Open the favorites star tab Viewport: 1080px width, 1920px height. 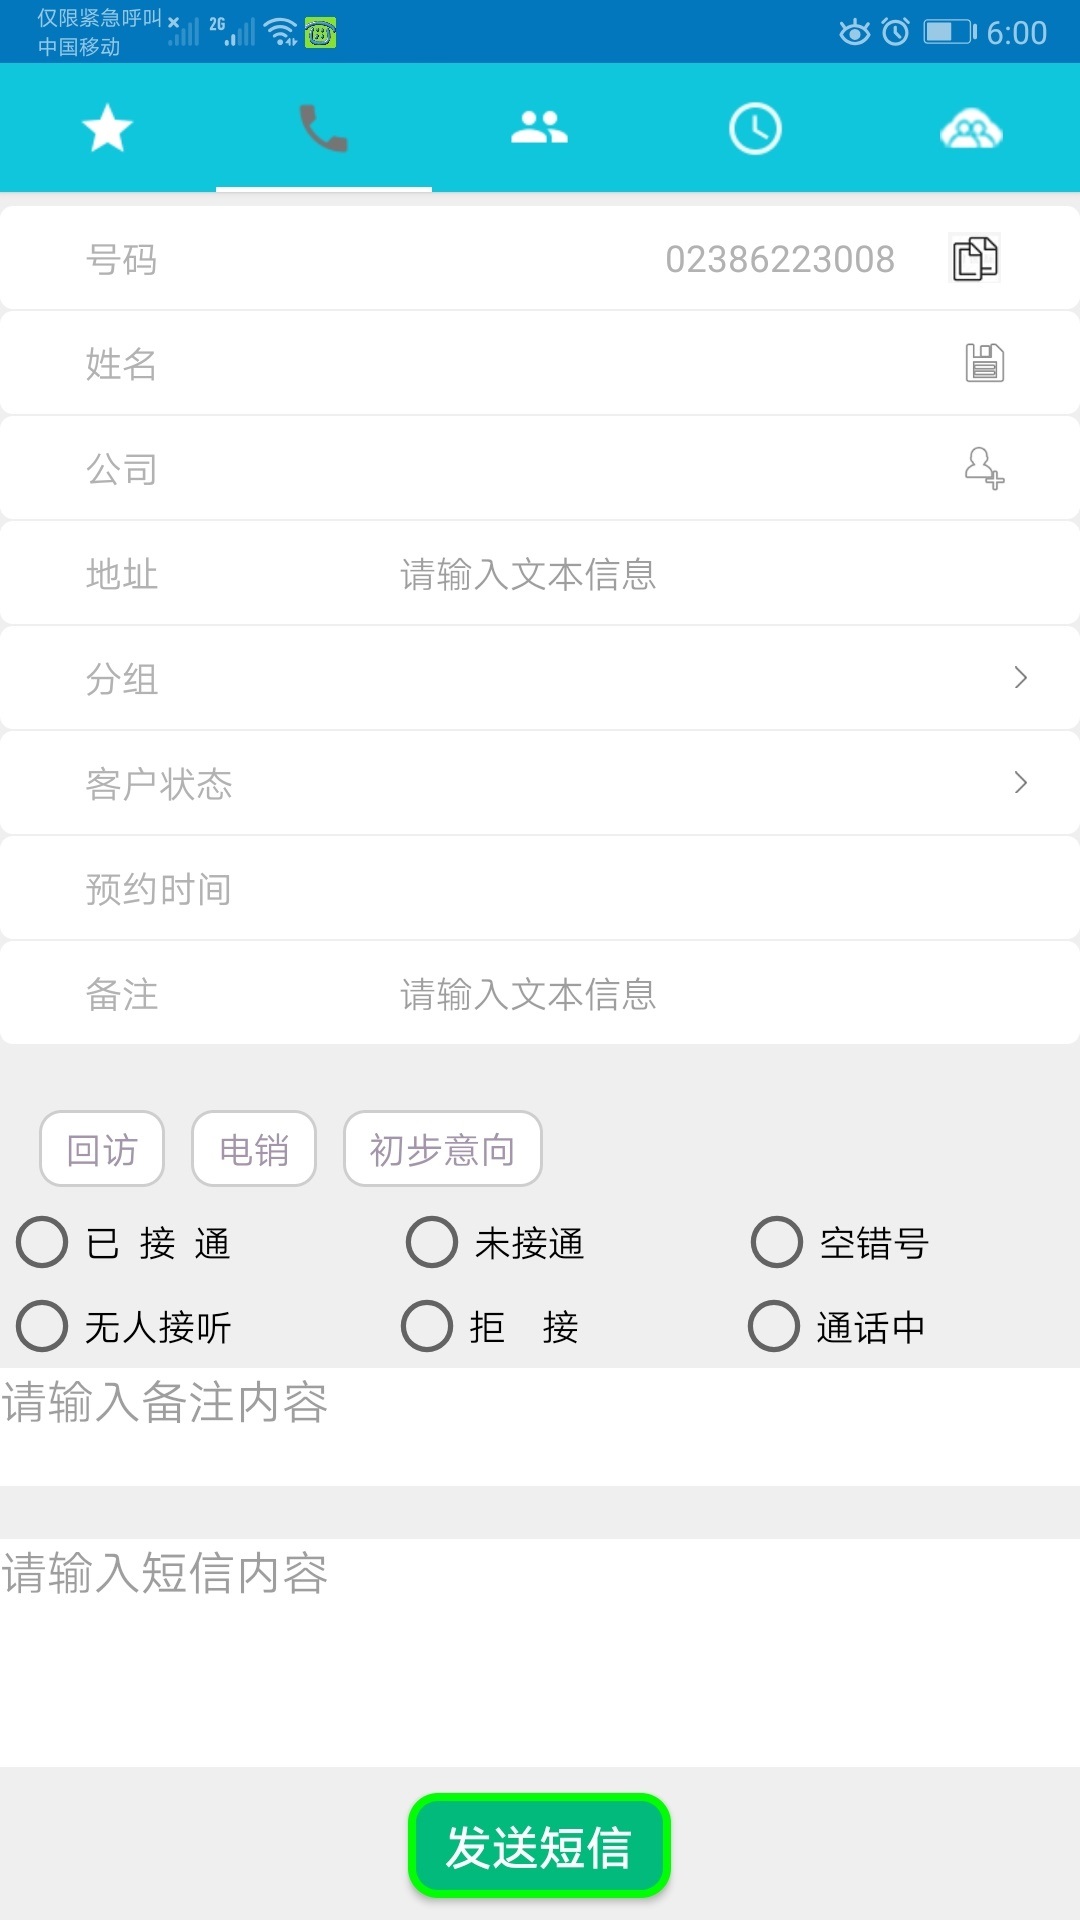tap(107, 129)
